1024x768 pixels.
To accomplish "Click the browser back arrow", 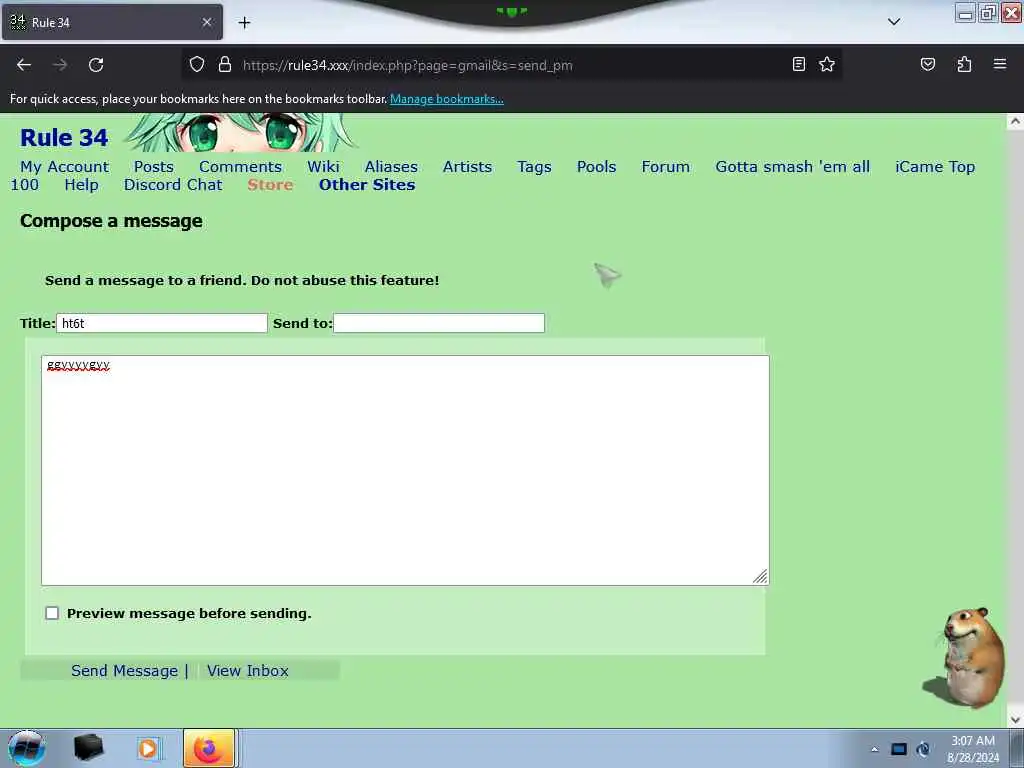I will tap(24, 65).
